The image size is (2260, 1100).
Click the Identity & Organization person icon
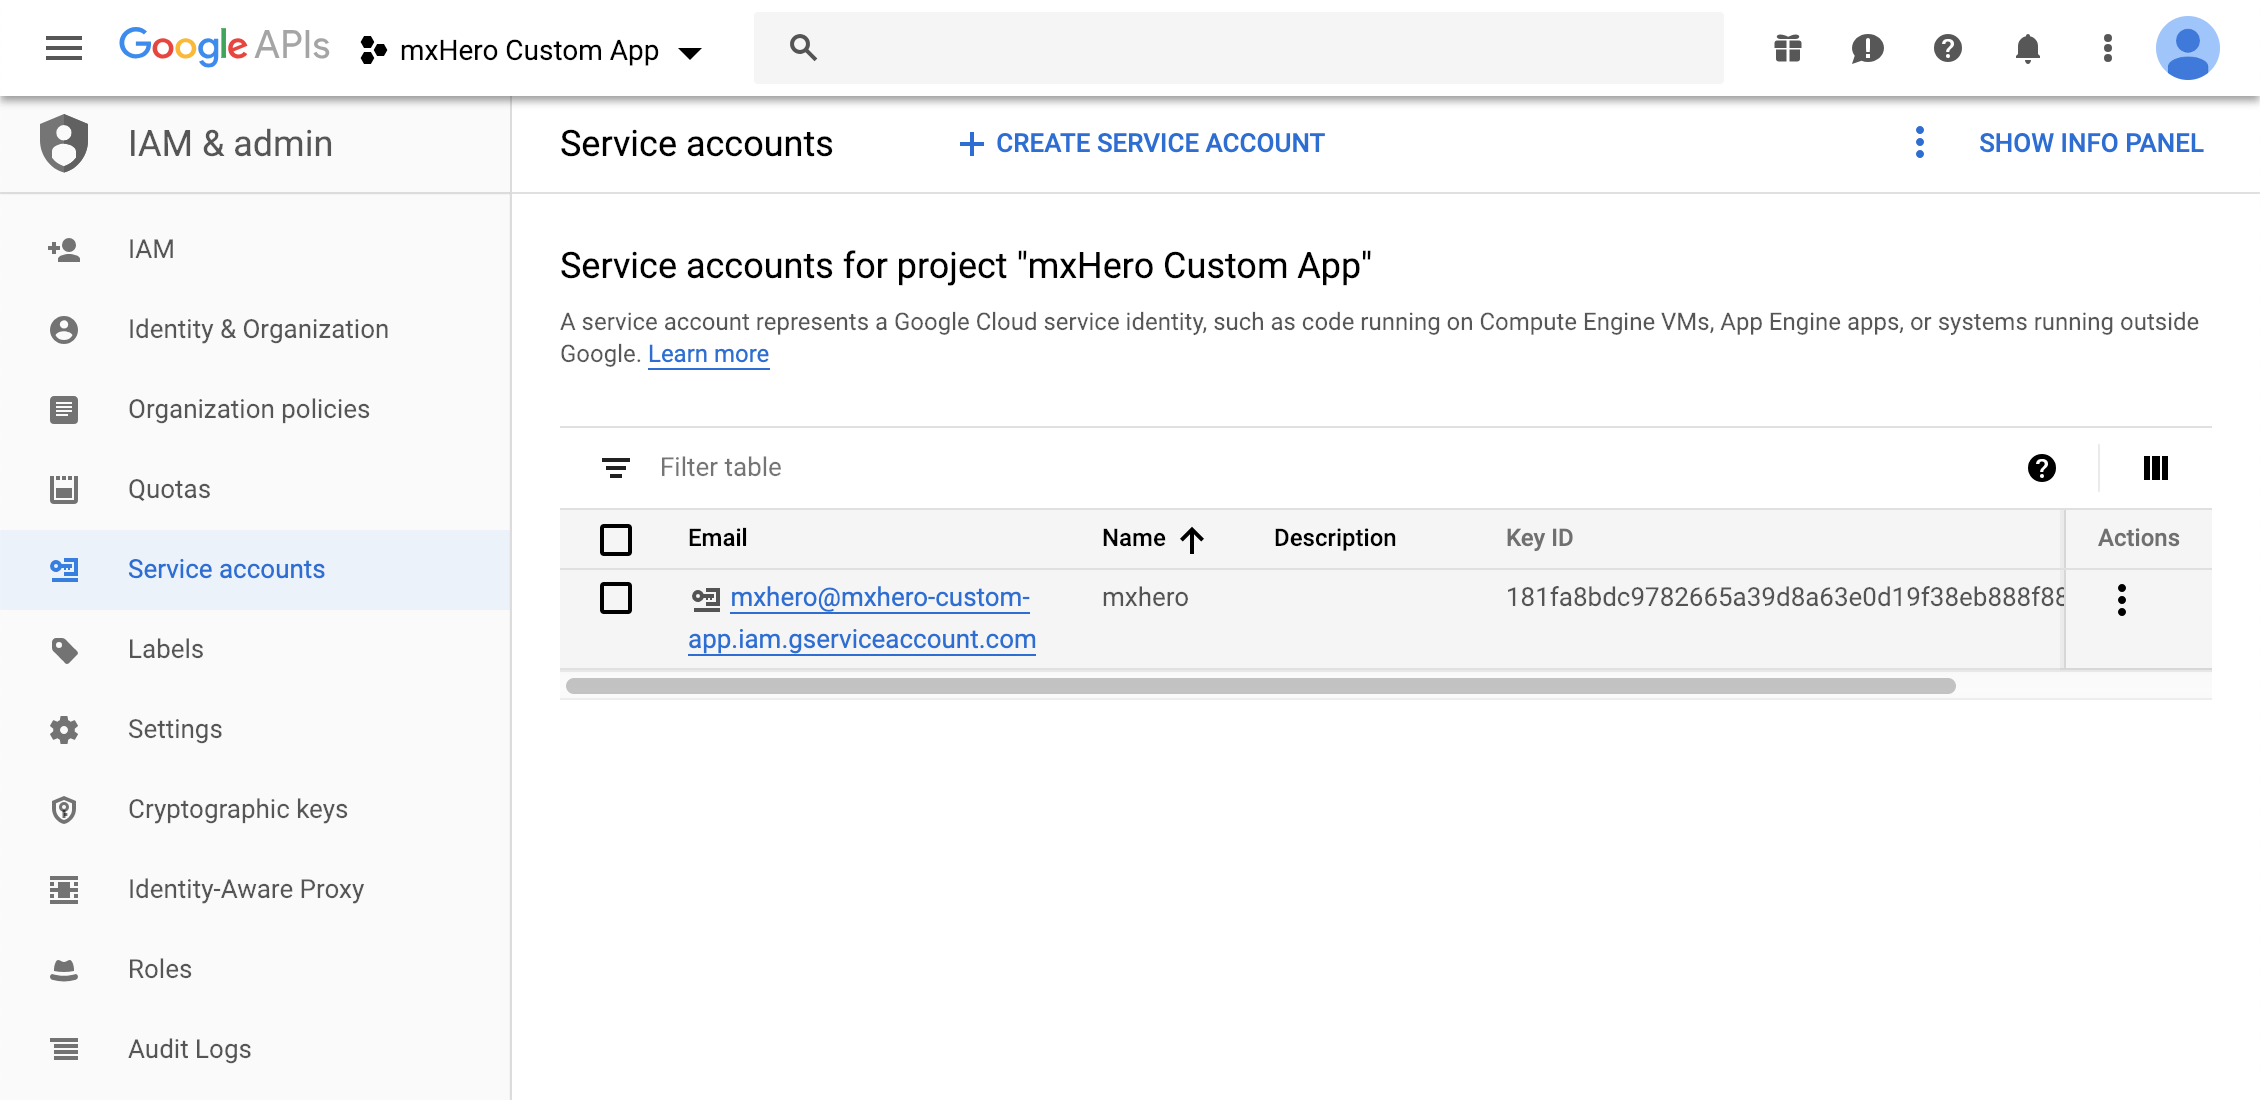[64, 329]
